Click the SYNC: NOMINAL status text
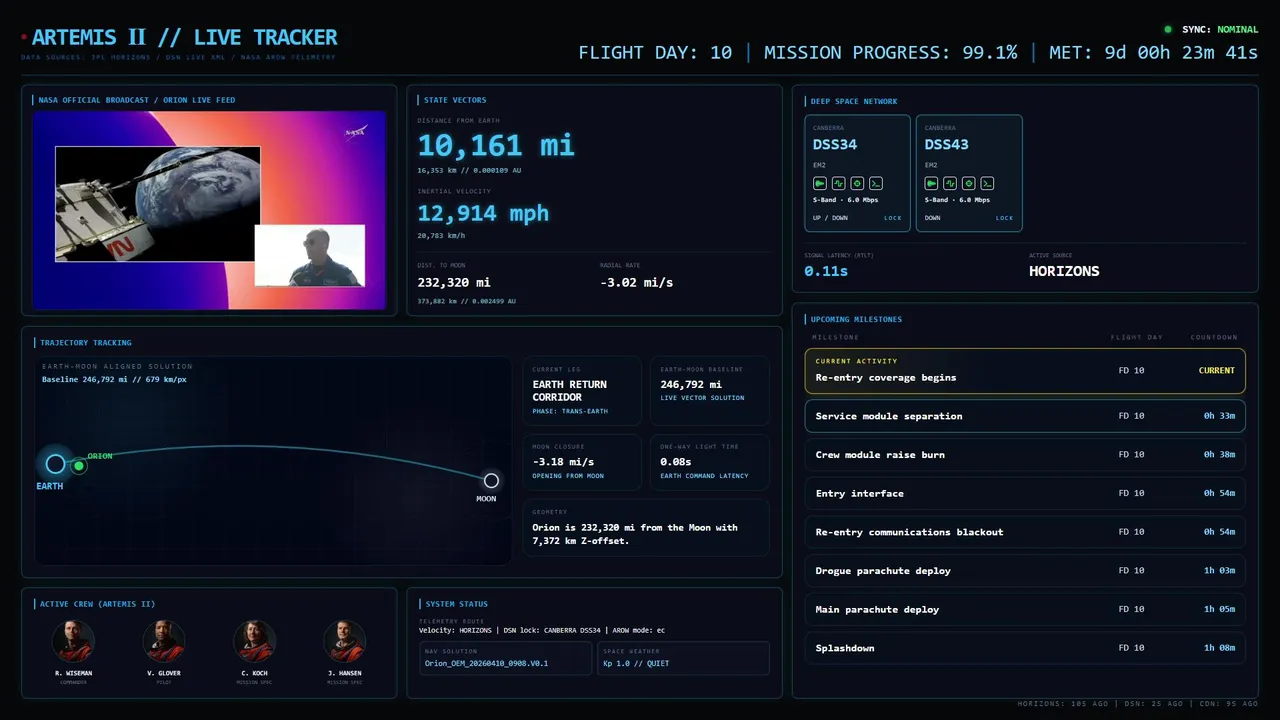 [x=1220, y=30]
